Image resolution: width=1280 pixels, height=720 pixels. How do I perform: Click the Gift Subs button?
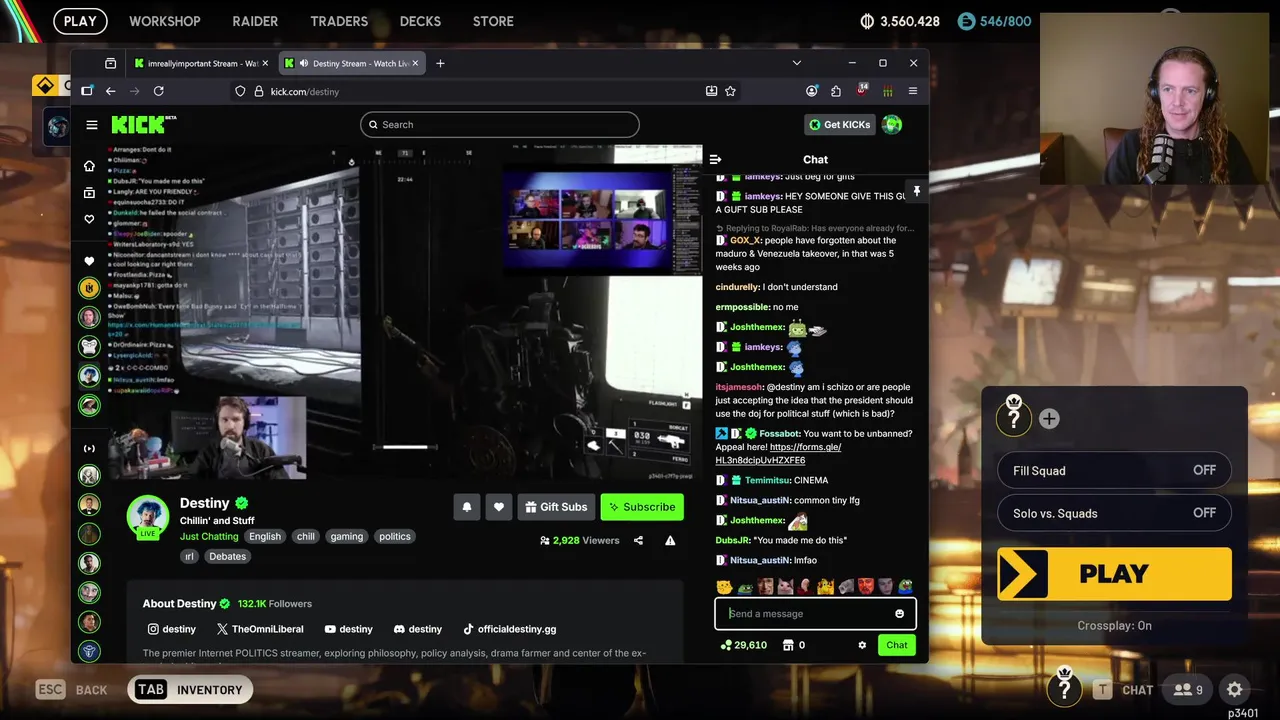556,507
